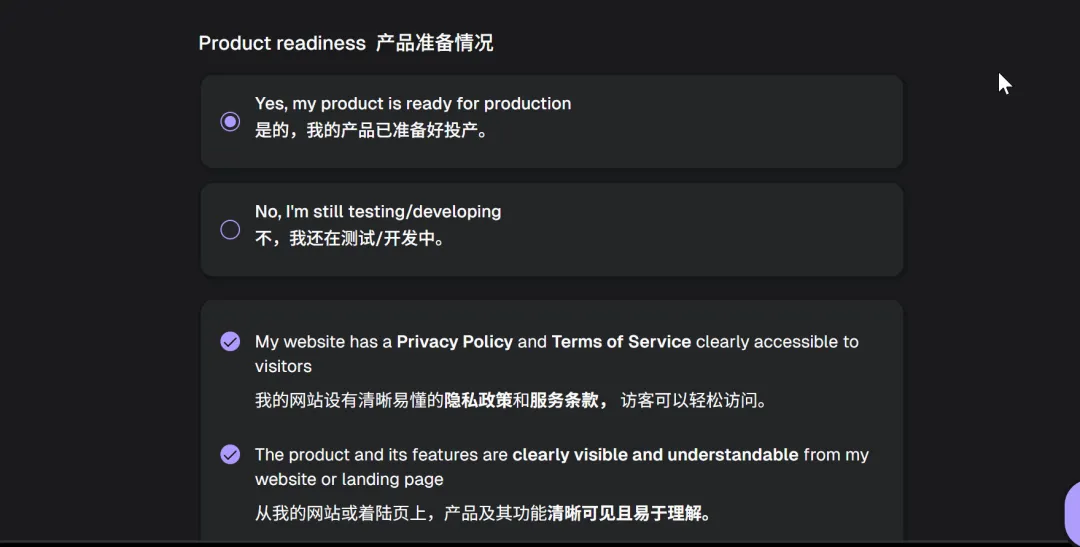Toggle the "clearly visible and understandable" product checkbox
This screenshot has width=1080, height=547.
click(x=230, y=455)
